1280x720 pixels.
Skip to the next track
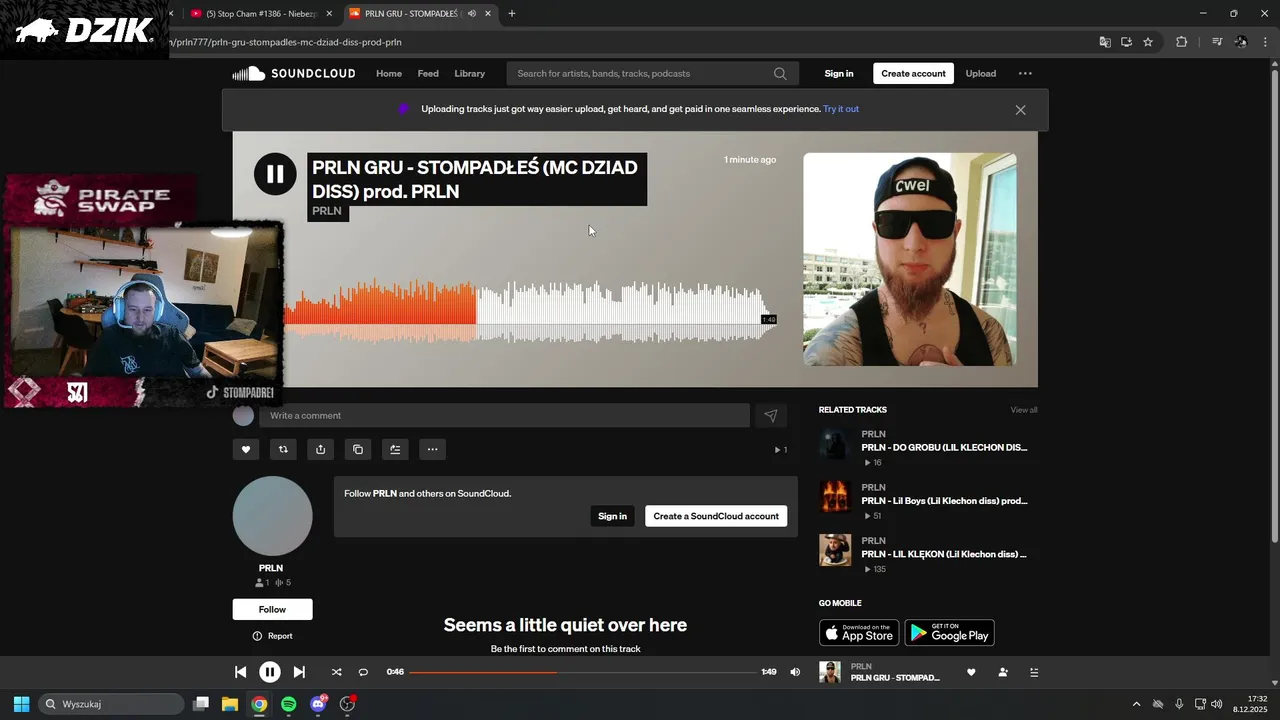click(x=299, y=672)
